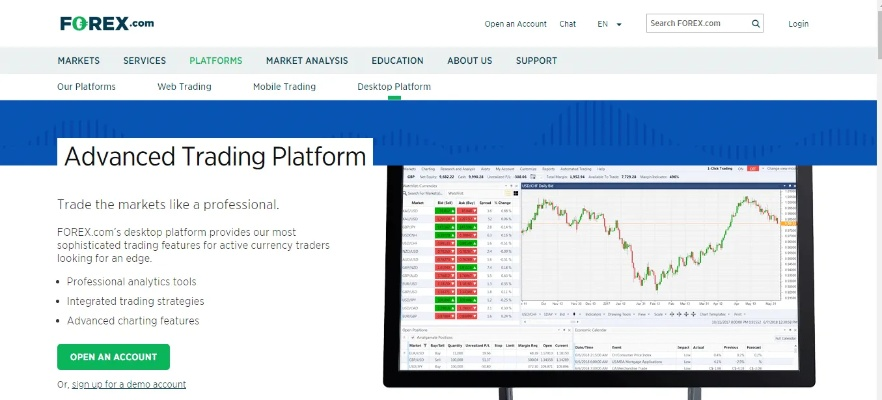Switch to Web Trading tab
The image size is (882, 400).
(184, 87)
